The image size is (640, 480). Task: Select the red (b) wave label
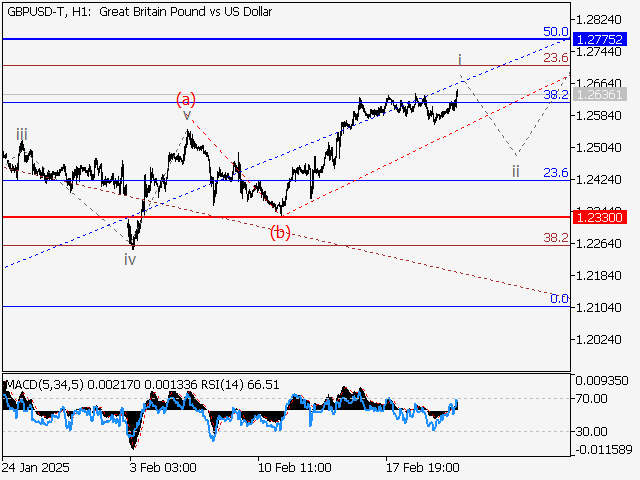click(x=281, y=233)
